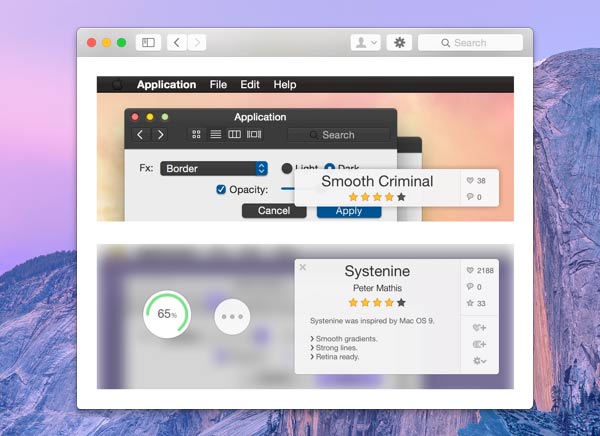This screenshot has height=436, width=600.
Task: Click the Smooth Criminal title
Action: 377,181
